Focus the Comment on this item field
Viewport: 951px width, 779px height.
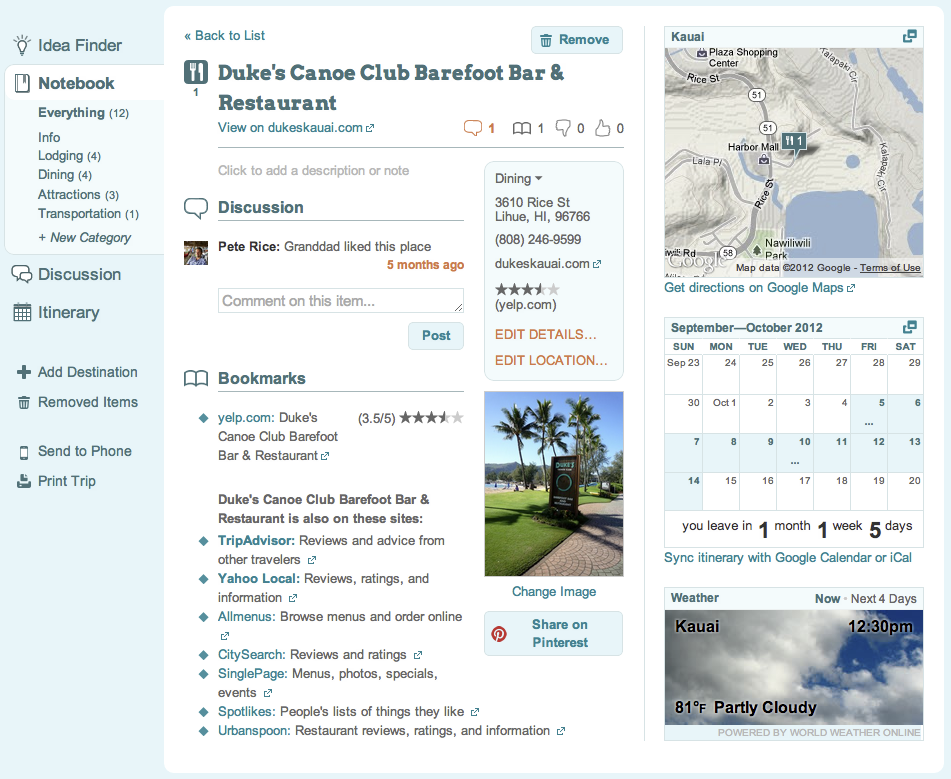point(340,300)
